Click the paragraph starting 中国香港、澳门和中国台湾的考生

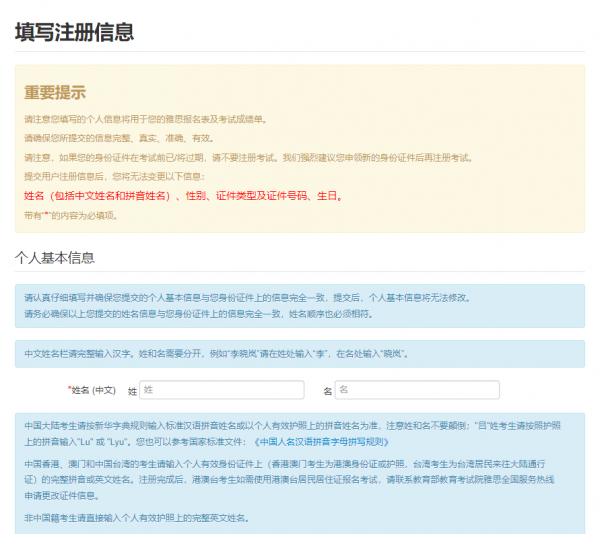click(x=289, y=480)
